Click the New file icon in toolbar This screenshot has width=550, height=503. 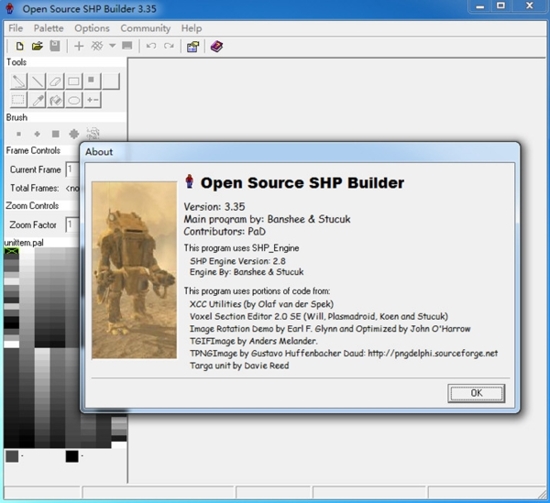click(x=20, y=46)
